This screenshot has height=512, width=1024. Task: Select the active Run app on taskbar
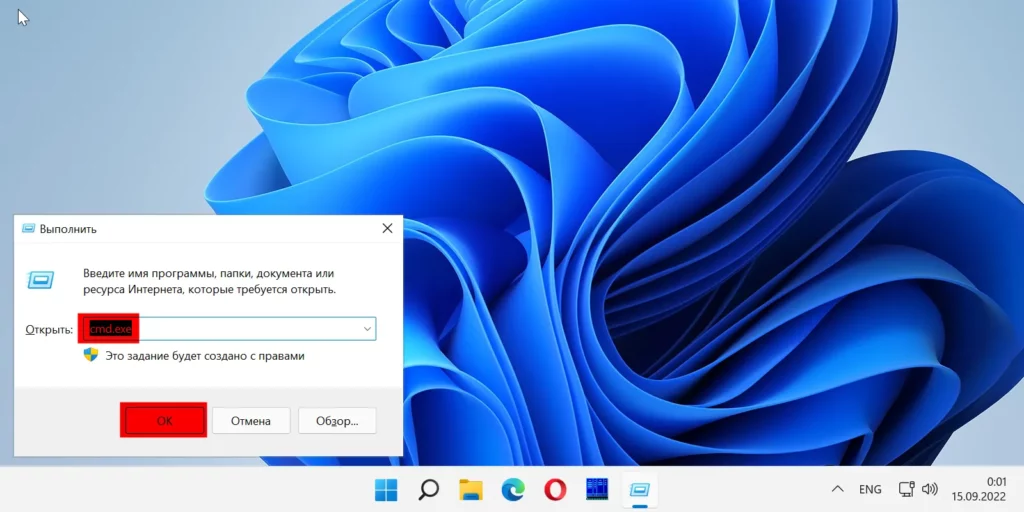pos(639,489)
